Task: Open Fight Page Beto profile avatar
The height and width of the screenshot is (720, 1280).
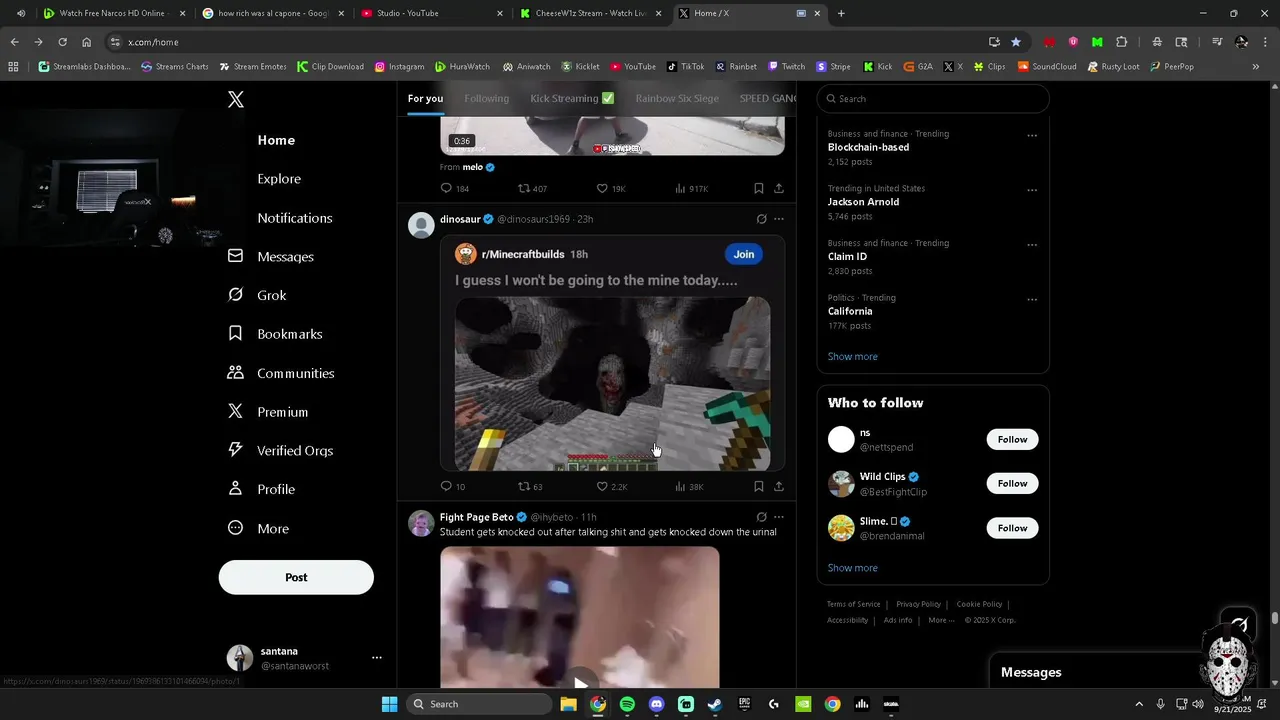Action: [421, 523]
